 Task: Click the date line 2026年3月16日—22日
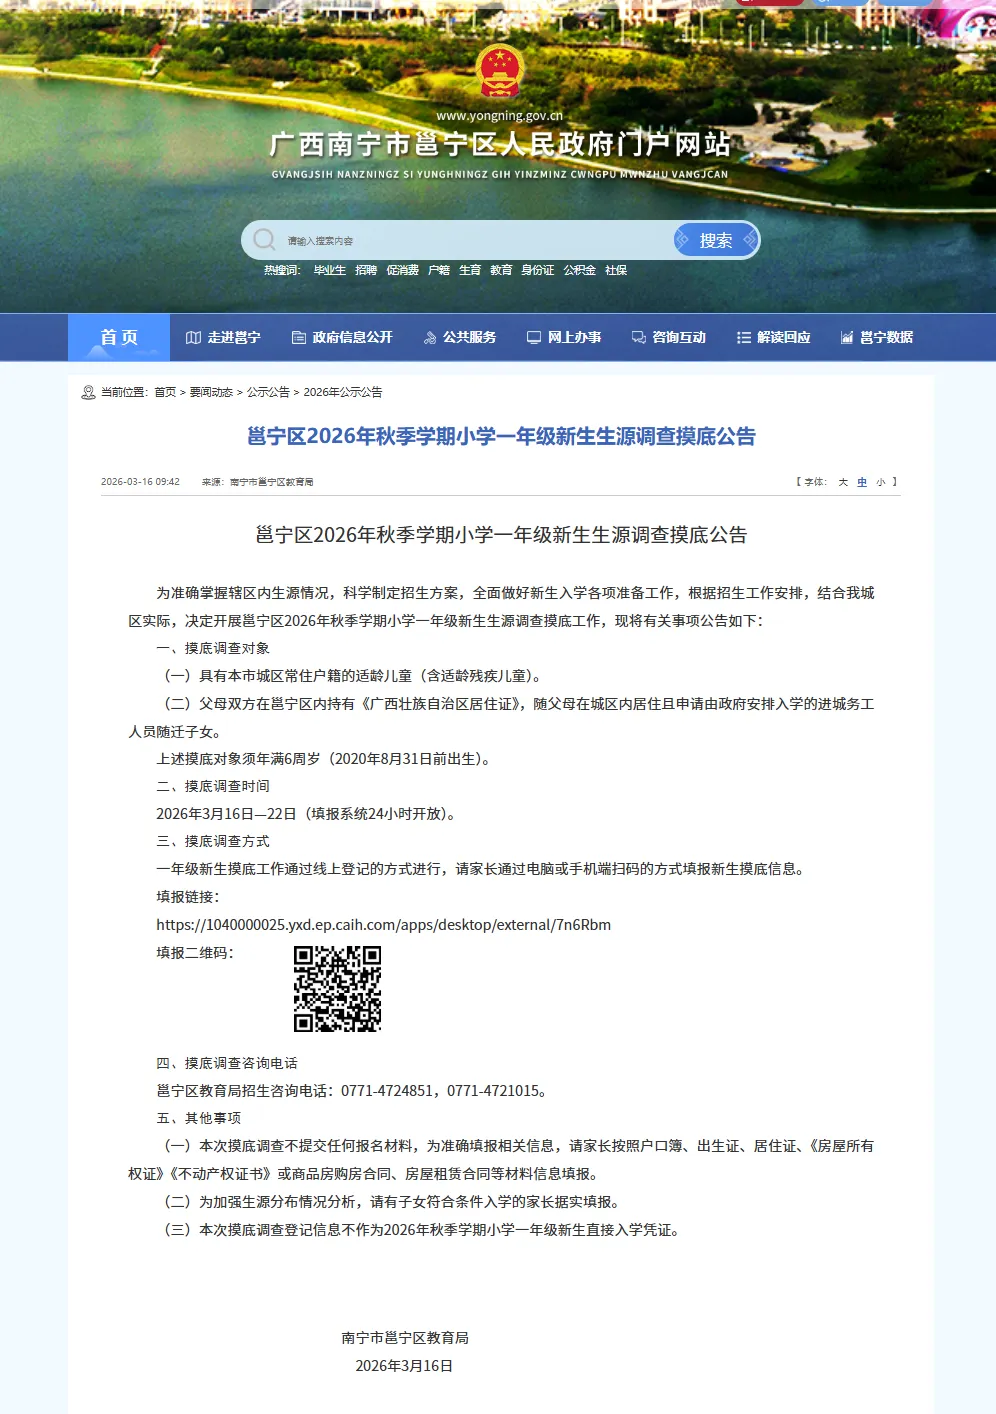[x=309, y=814]
